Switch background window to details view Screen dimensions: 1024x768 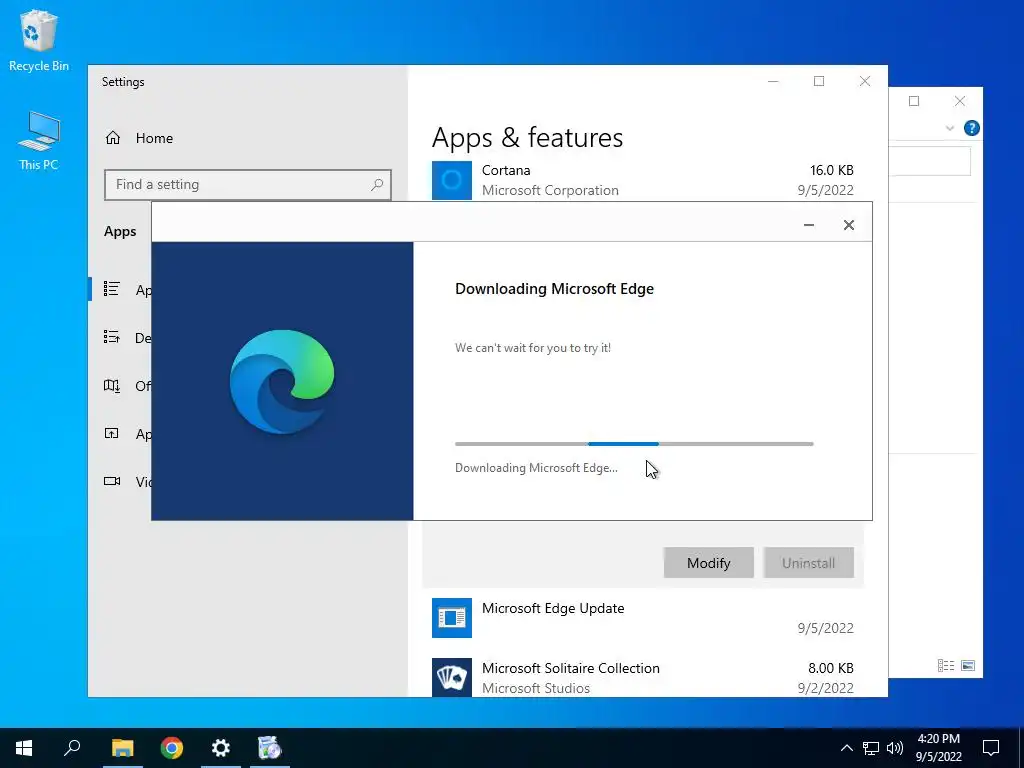point(946,665)
